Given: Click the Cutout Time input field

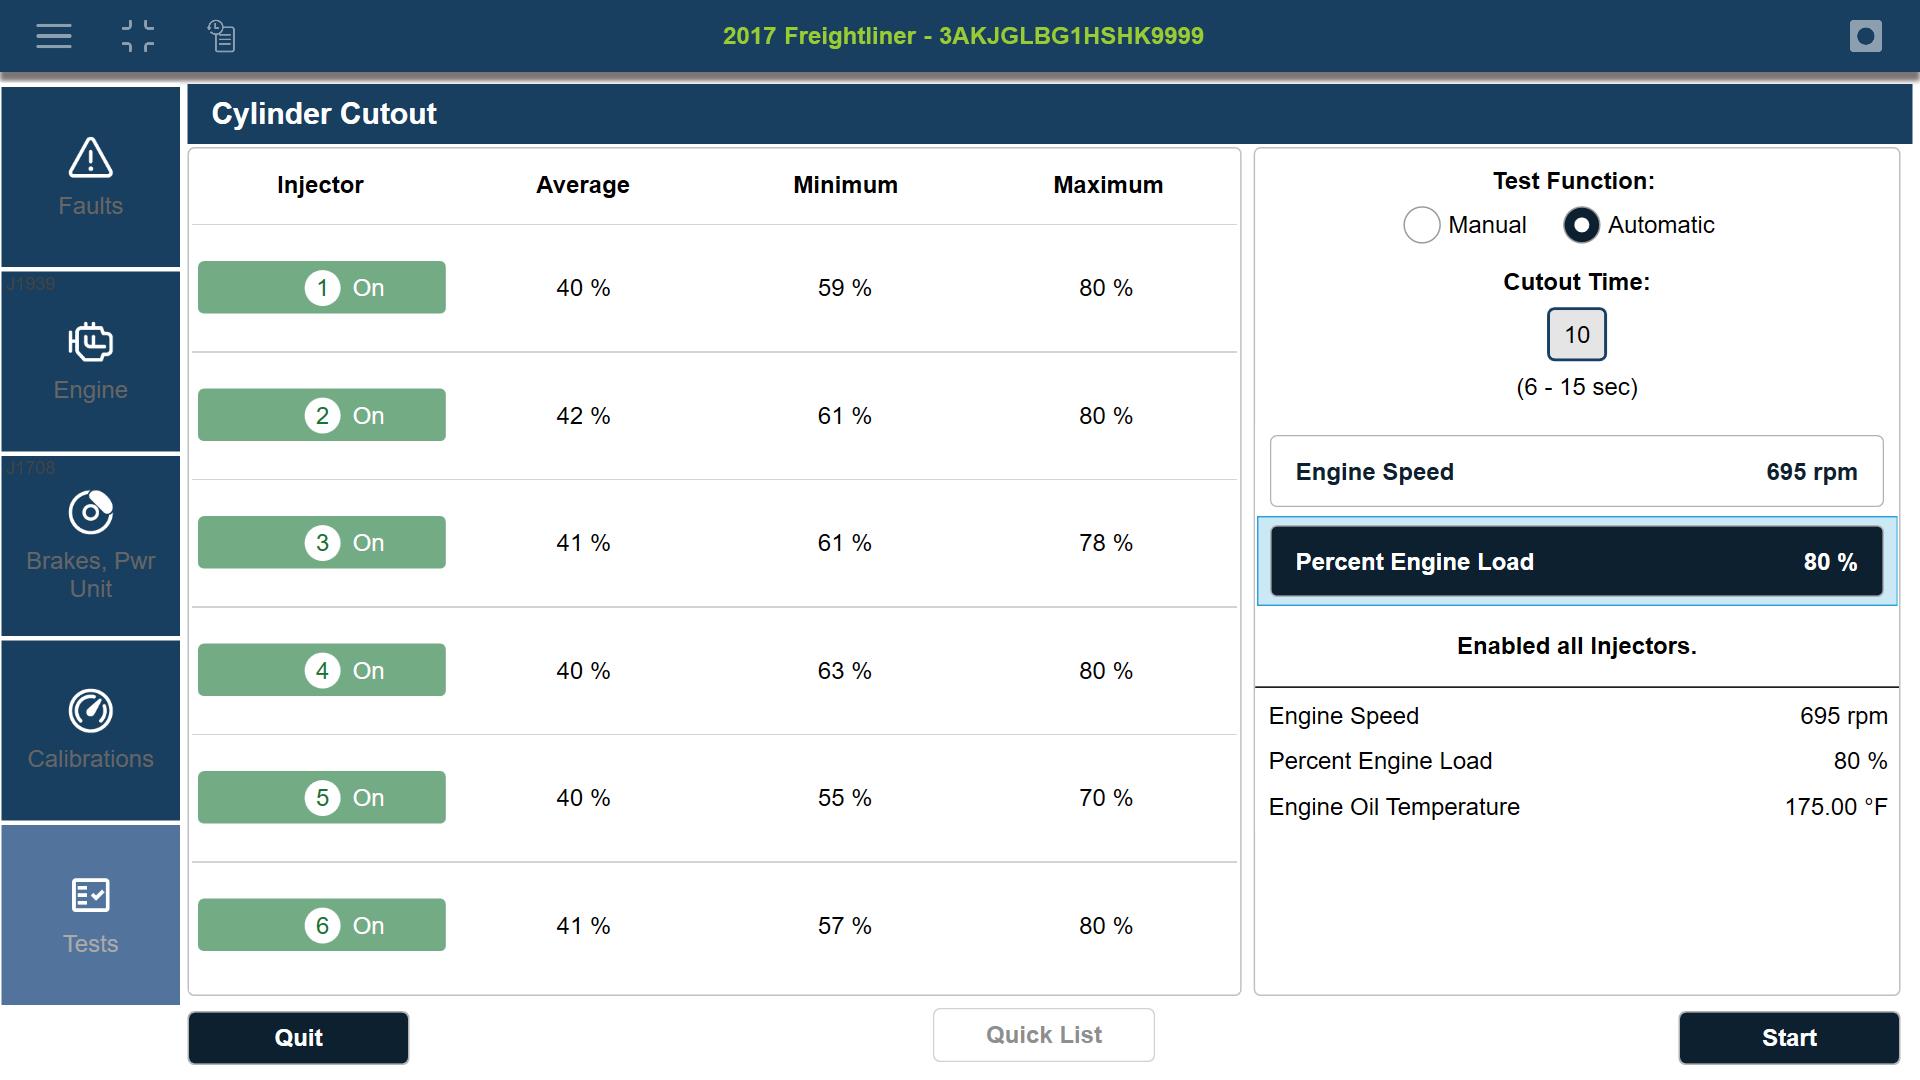Looking at the screenshot, I should pyautogui.click(x=1576, y=335).
